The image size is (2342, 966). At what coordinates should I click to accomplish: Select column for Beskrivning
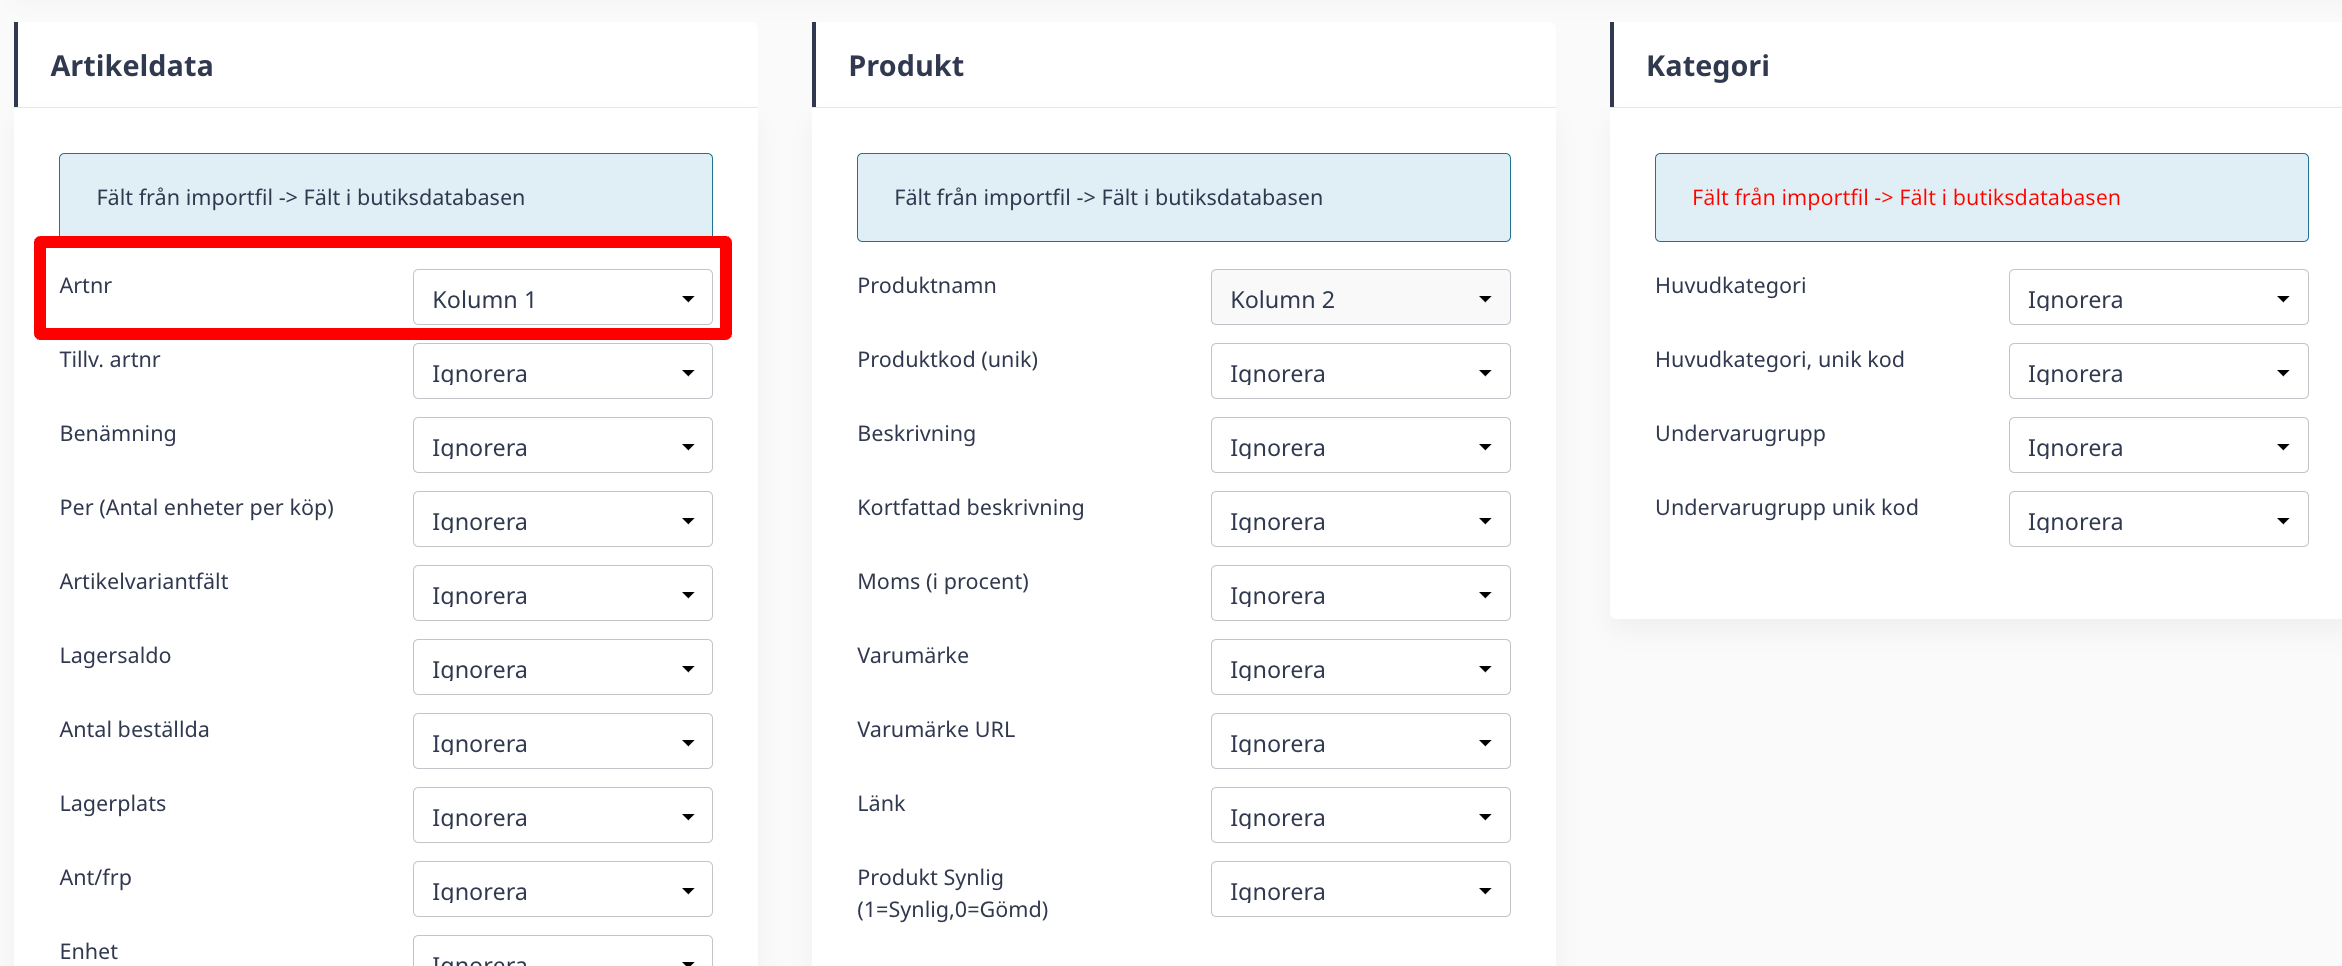coord(1360,445)
